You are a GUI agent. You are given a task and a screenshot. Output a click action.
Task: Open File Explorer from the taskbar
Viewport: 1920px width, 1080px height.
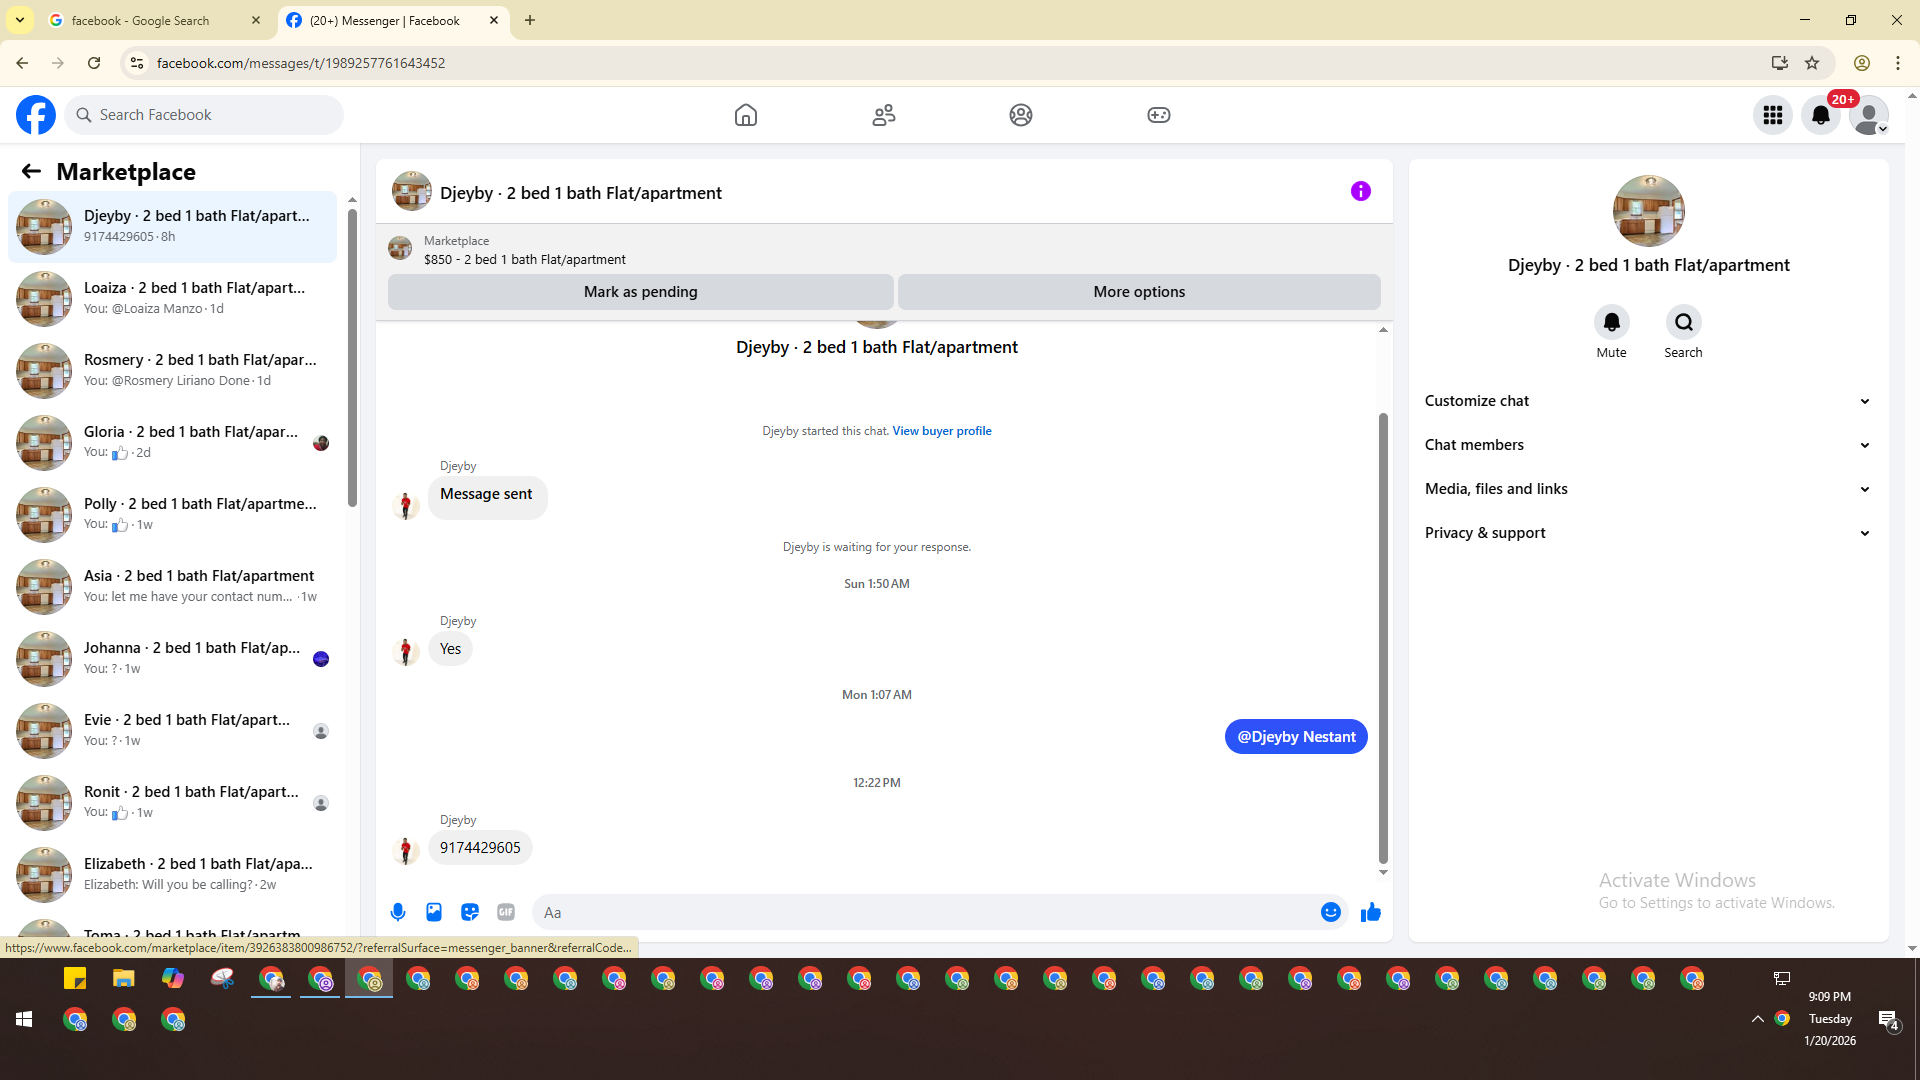pos(124,978)
